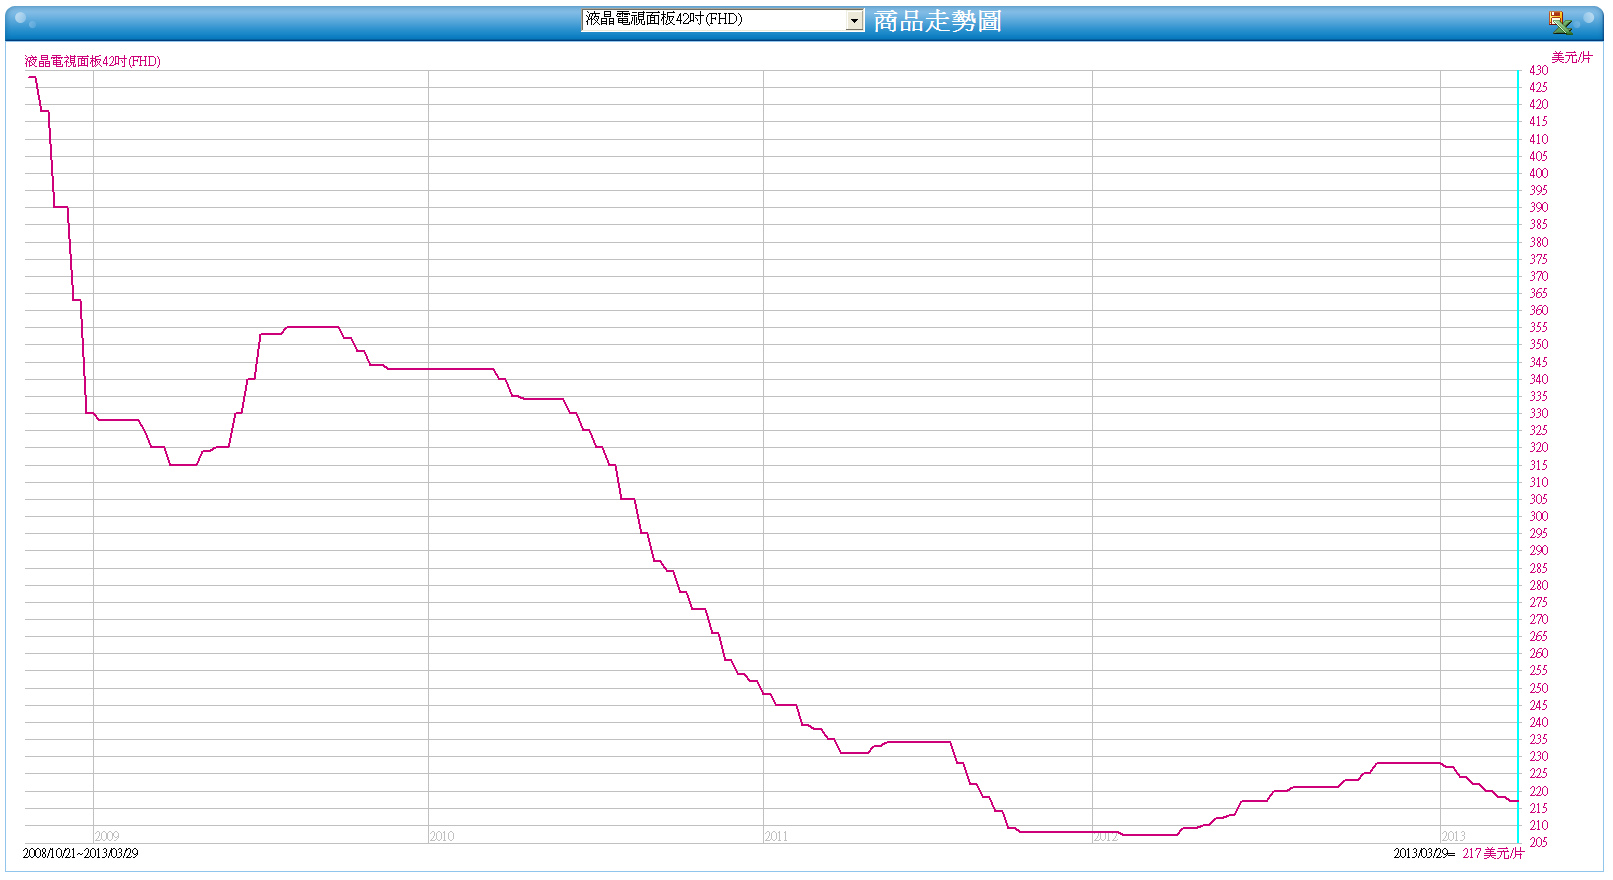
Task: Click the date range text 2008/10/21~2013/03/29
Action: 80,853
